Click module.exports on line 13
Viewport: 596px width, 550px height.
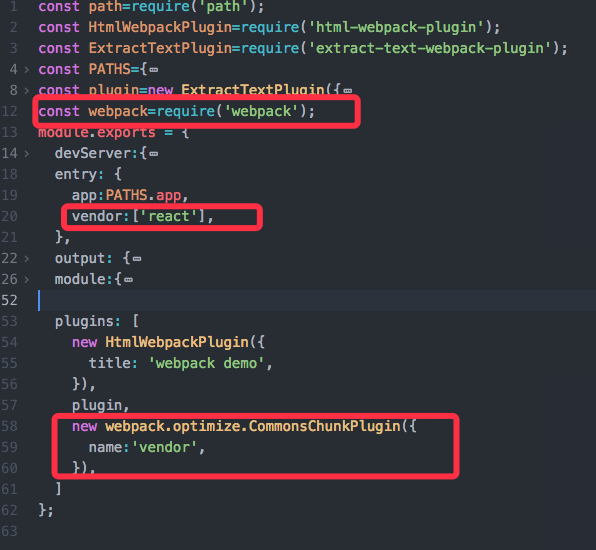(97, 133)
